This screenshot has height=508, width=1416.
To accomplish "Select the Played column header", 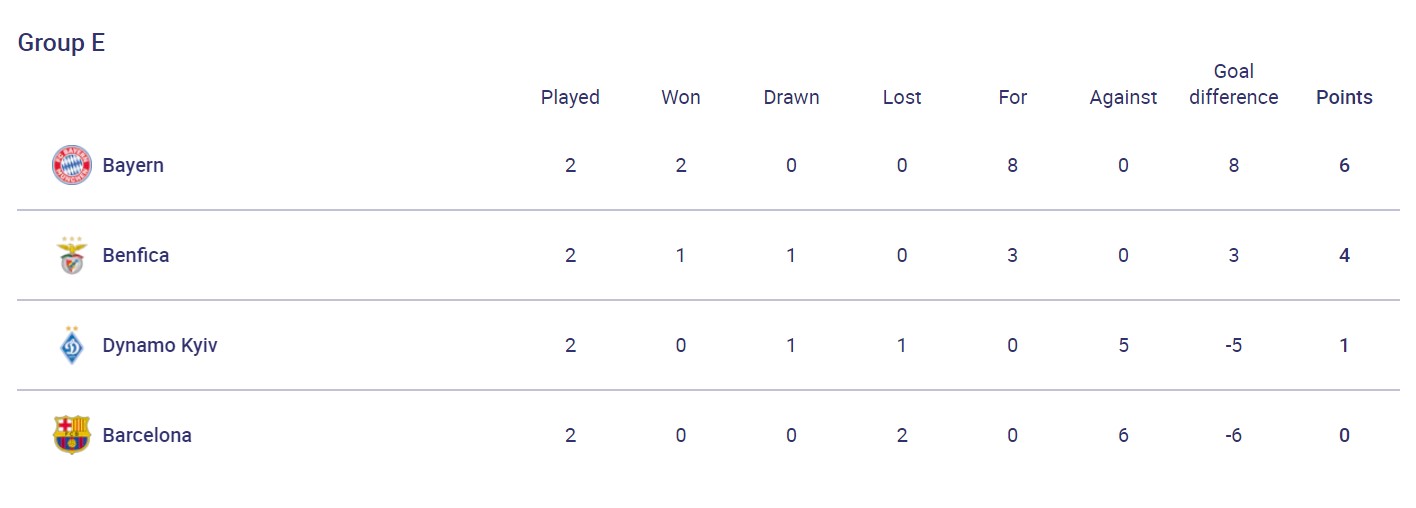I will click(x=570, y=97).
